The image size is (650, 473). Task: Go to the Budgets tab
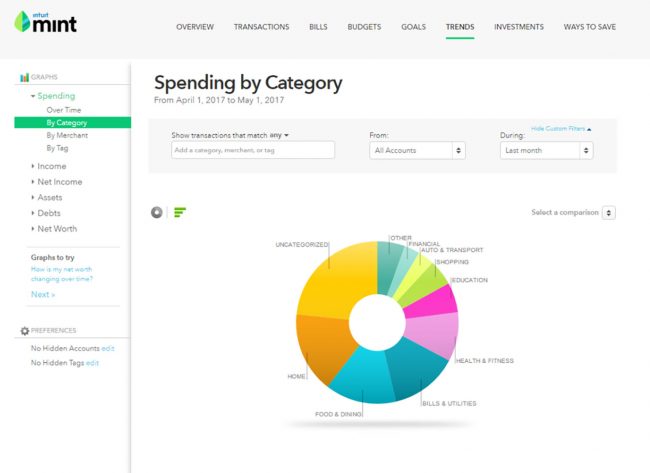364,27
